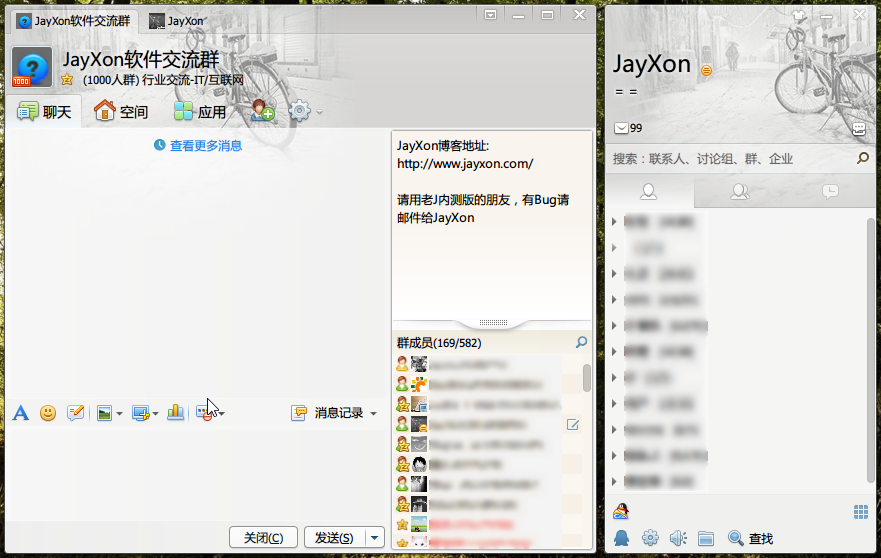Viewport: 881px width, 558px height.
Task: Switch to the JayXon软件交流群 chat tab
Action: tap(74, 21)
